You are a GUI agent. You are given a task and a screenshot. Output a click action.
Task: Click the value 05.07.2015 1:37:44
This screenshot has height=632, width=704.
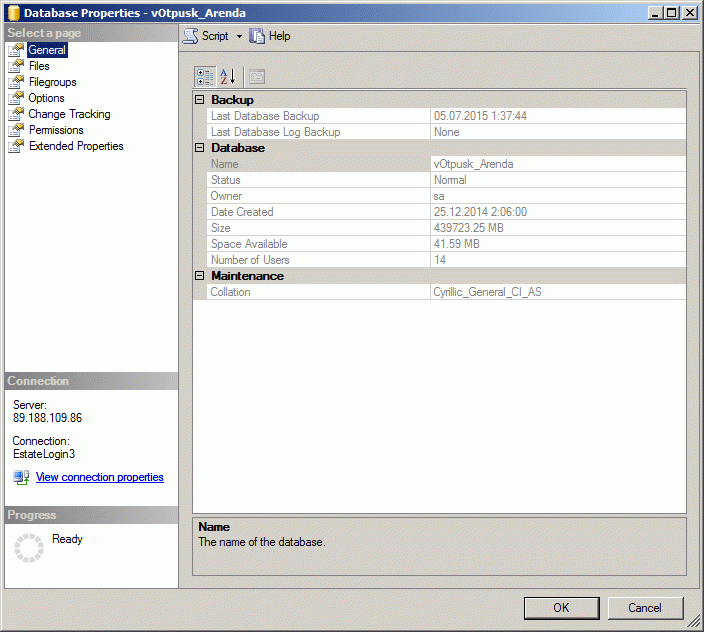pos(480,116)
